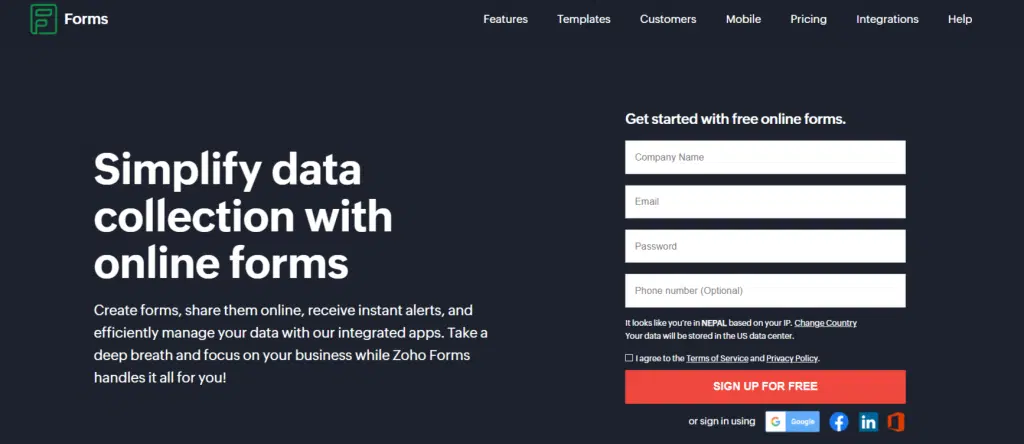
Task: Sign in with the LinkedIn icon
Action: click(x=868, y=422)
